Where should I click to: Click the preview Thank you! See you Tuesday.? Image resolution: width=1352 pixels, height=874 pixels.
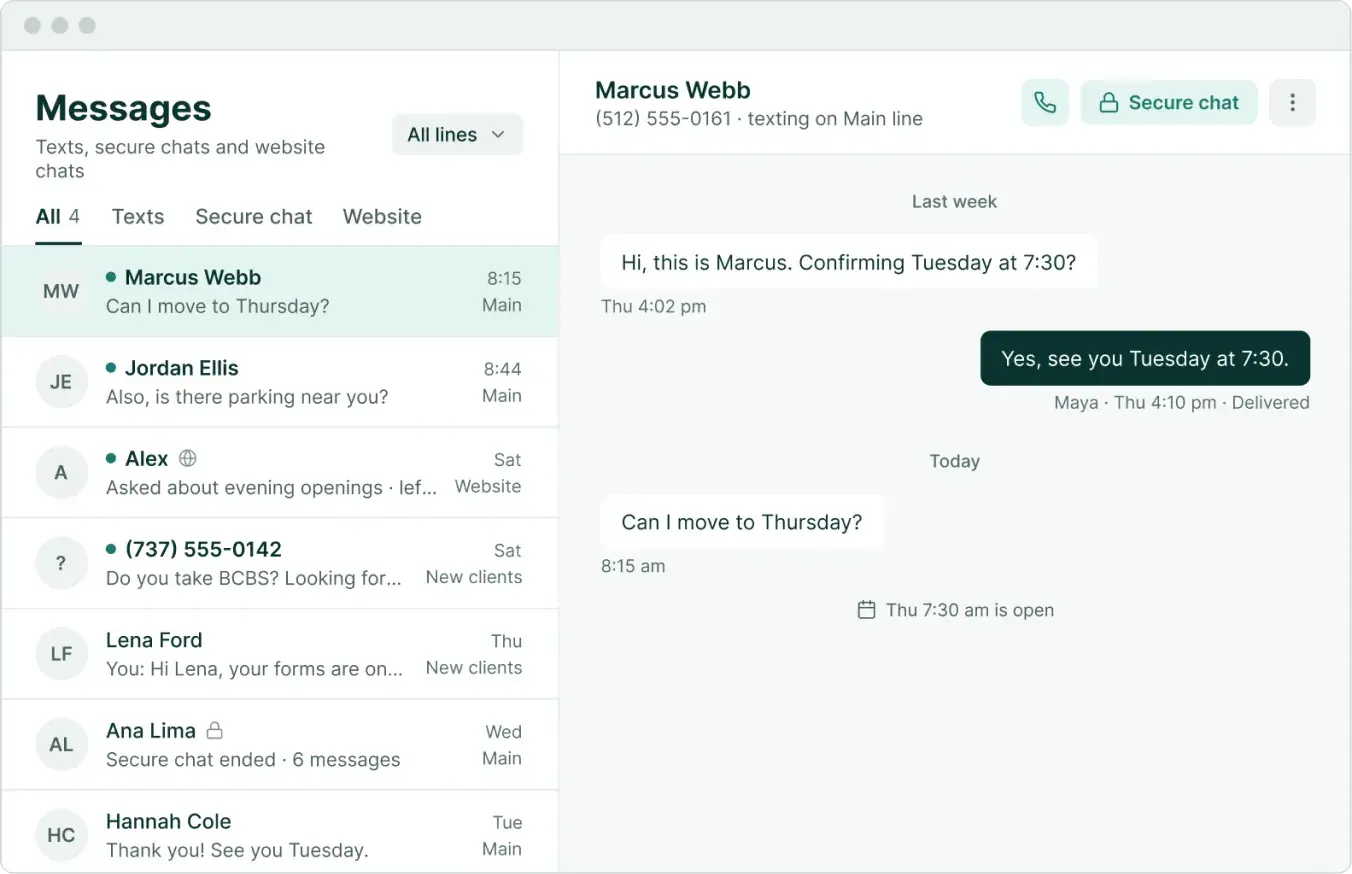(237, 850)
